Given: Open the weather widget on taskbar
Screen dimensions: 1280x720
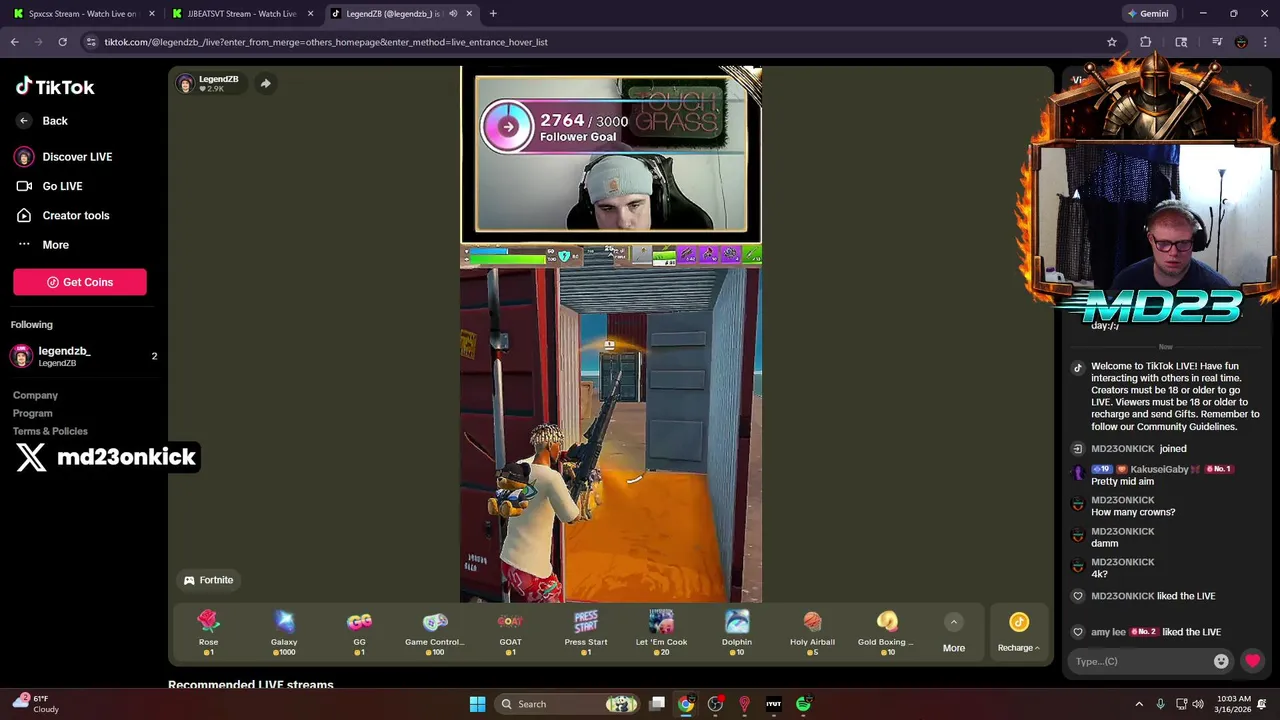Looking at the screenshot, I should (x=35, y=704).
